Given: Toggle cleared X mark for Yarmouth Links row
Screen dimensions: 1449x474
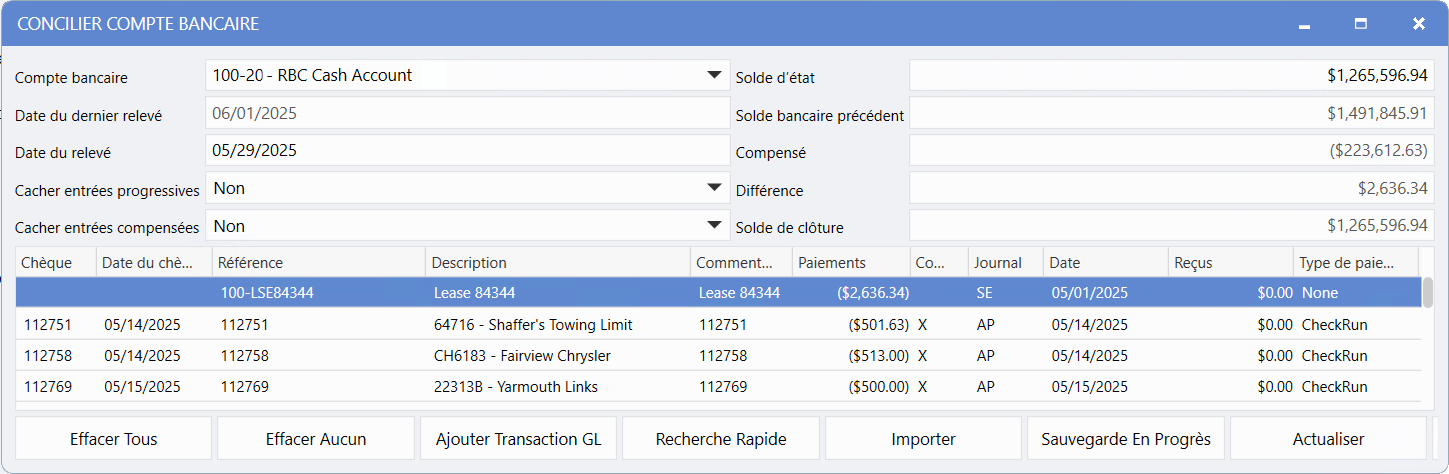Looking at the screenshot, I should point(922,387).
